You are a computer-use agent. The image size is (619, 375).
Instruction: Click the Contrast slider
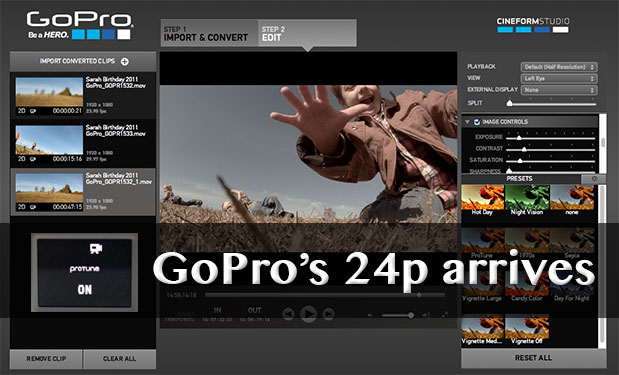551,149
